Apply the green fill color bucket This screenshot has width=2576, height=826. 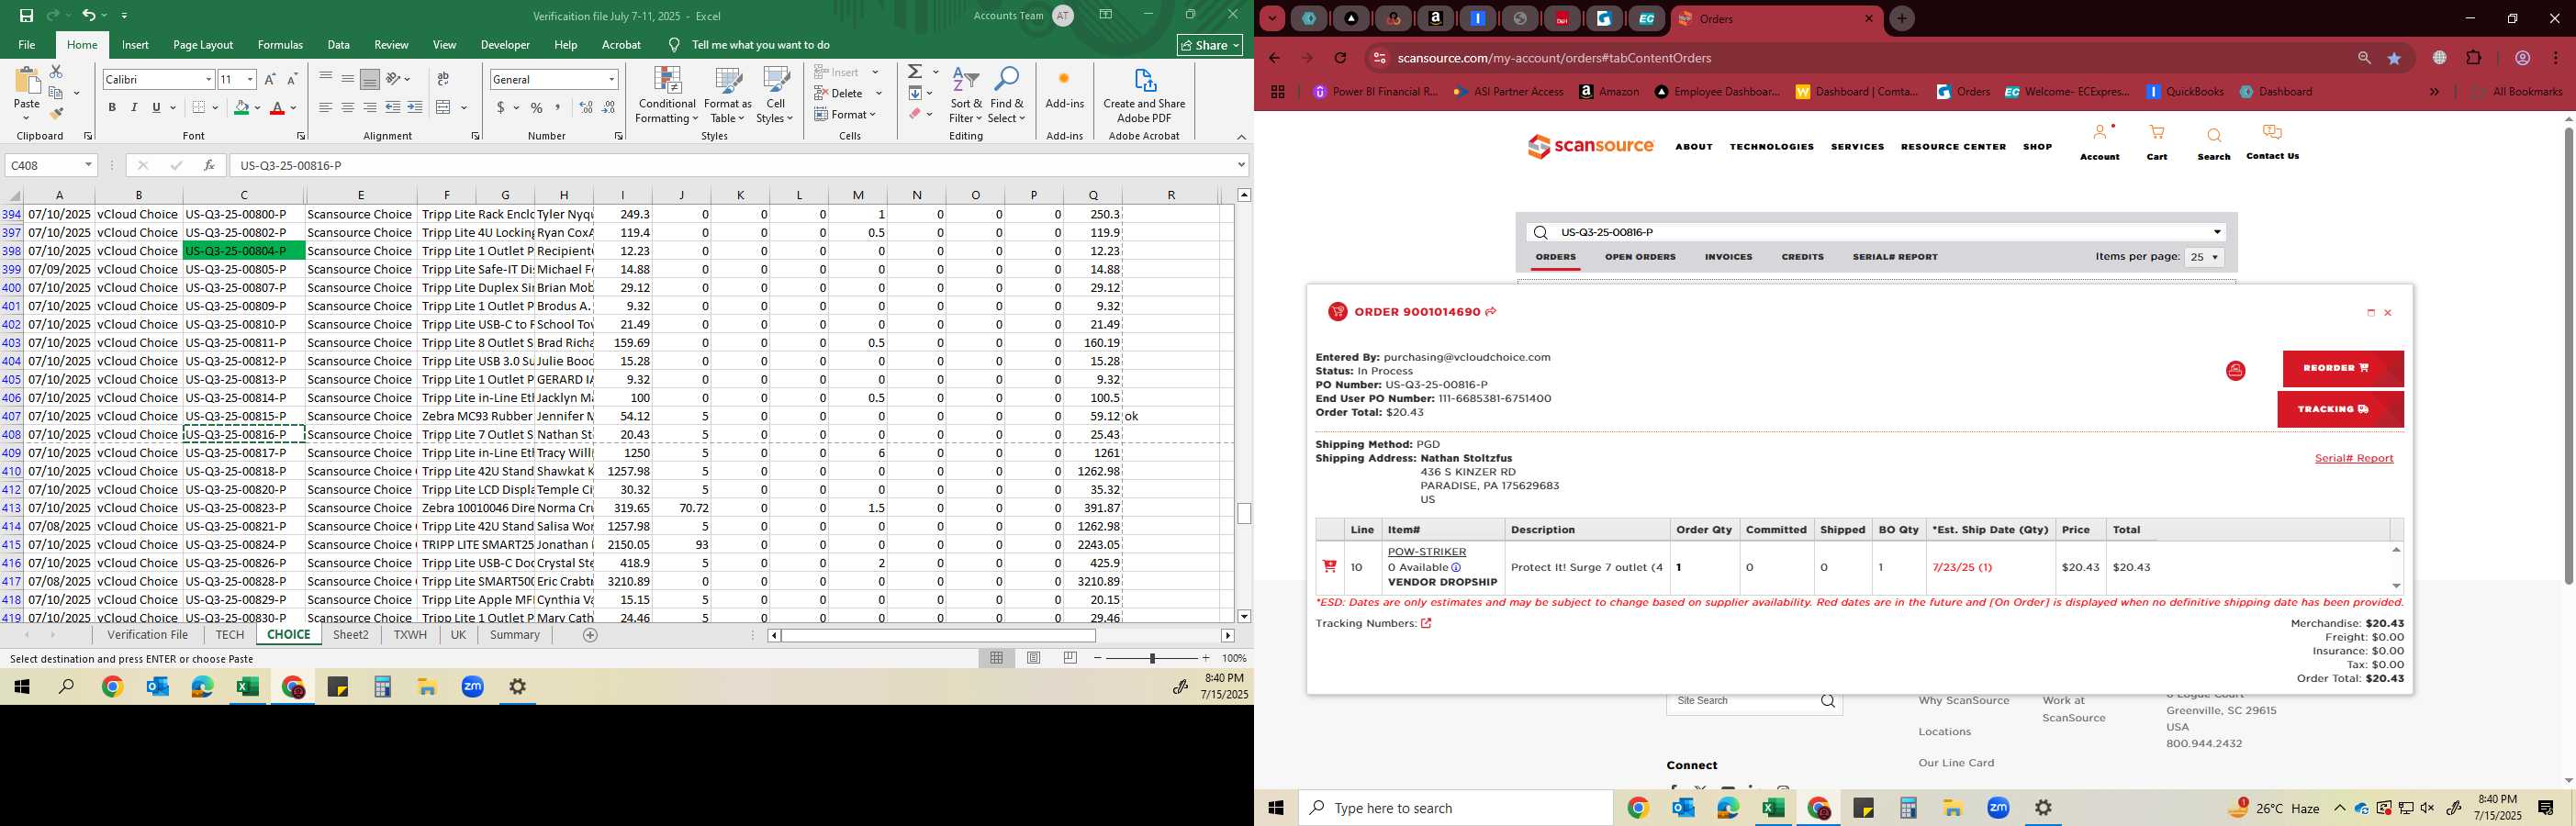point(241,107)
